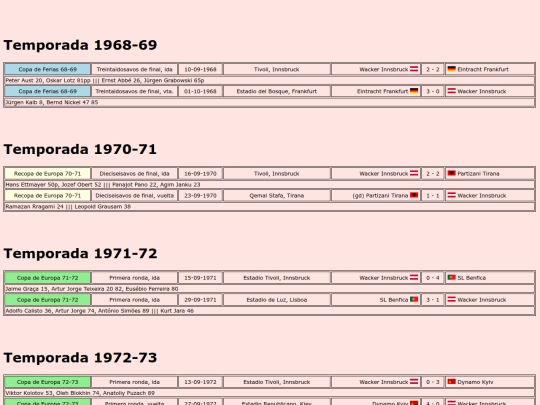The width and height of the screenshot is (540, 405).
Task: Click the date 29-09-1971
Action: pos(200,300)
